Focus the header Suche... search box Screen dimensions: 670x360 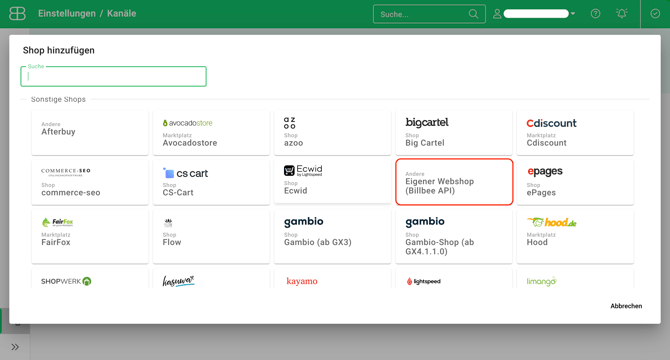click(x=429, y=14)
